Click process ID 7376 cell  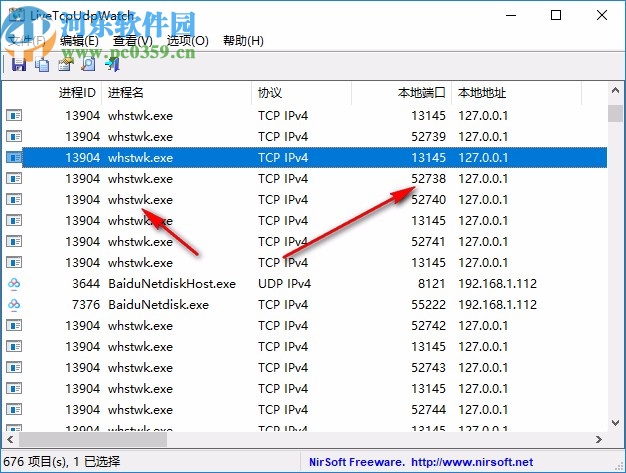coord(86,305)
